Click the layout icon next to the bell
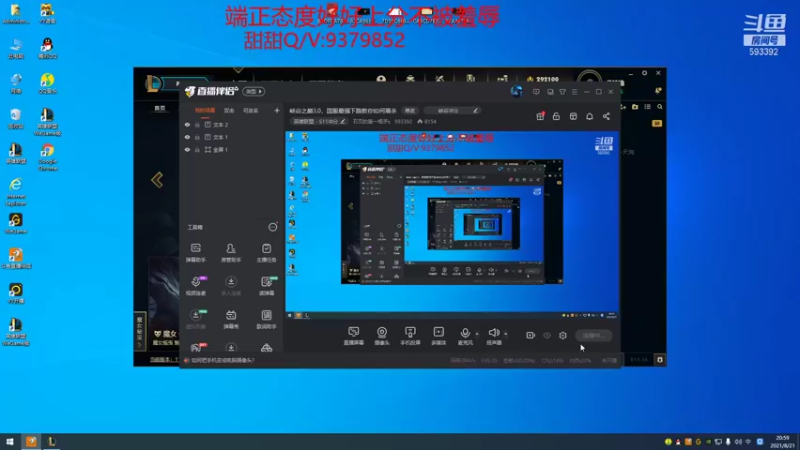The width and height of the screenshot is (800, 450). tap(573, 116)
